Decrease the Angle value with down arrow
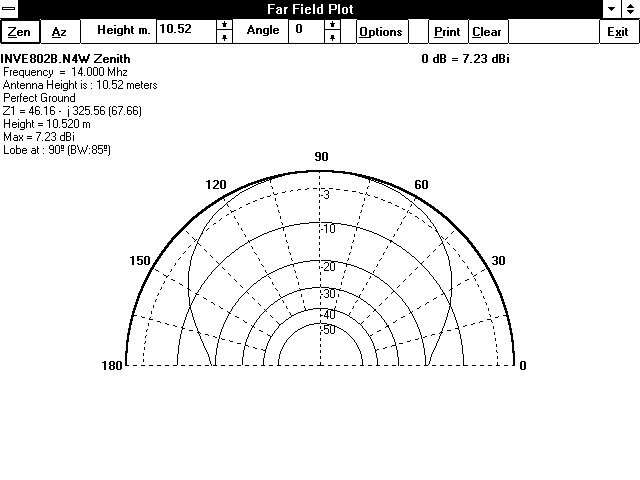This screenshot has width=640, height=480. coord(332,37)
